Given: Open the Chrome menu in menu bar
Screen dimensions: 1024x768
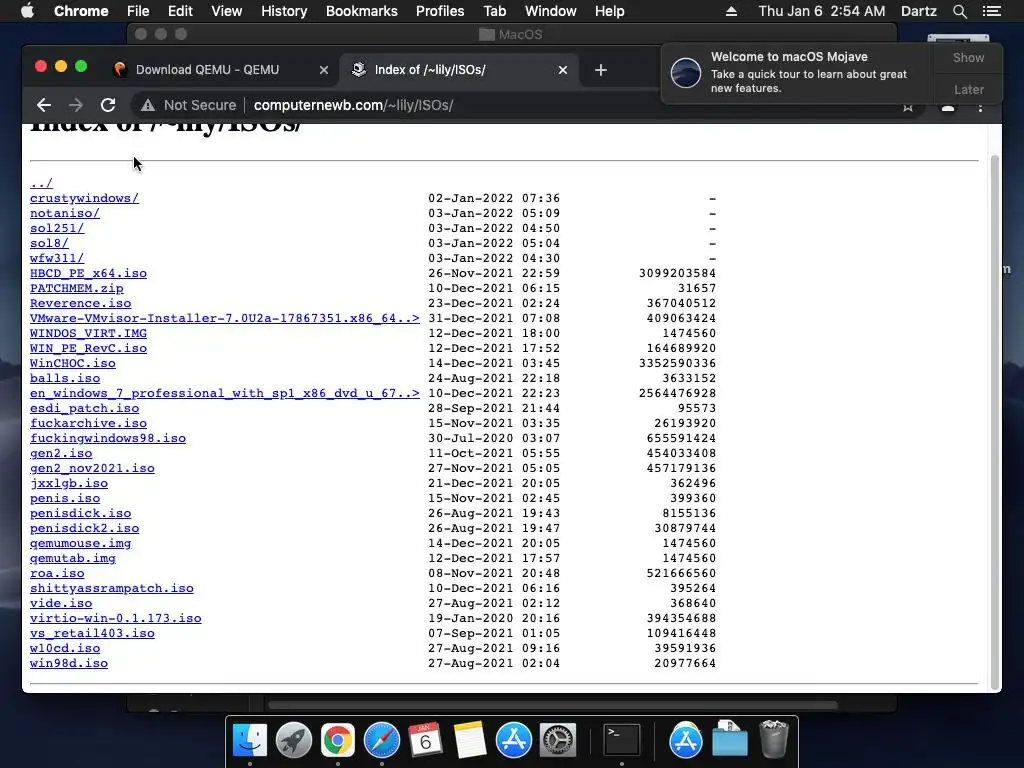Looking at the screenshot, I should (81, 11).
